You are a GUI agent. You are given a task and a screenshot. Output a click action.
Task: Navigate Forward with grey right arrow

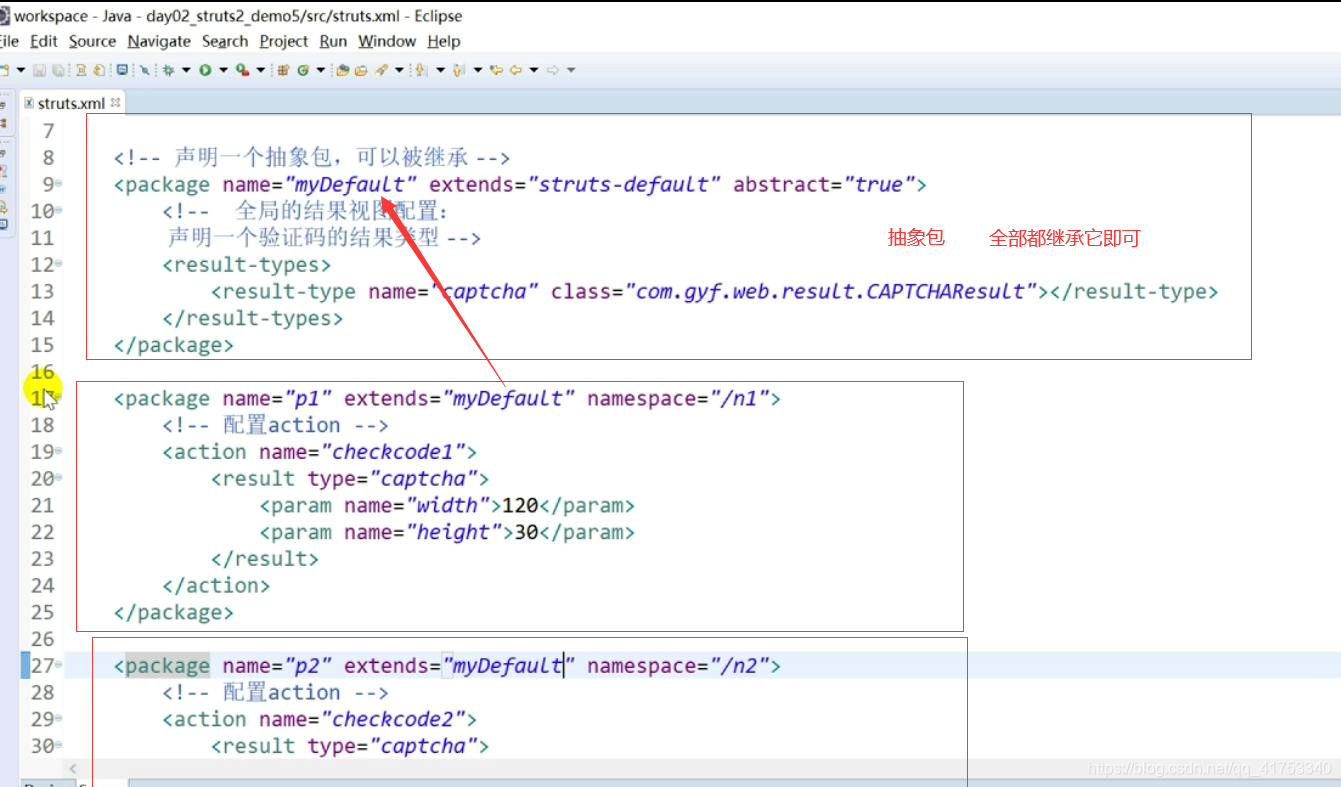[x=552, y=70]
